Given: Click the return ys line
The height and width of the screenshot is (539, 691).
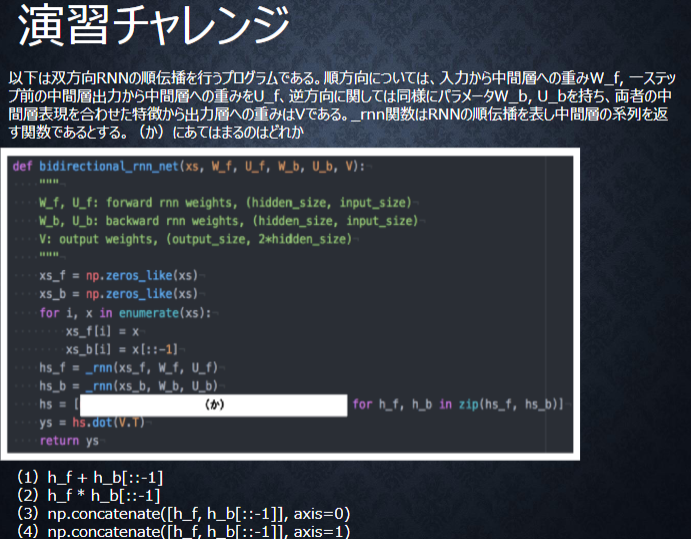Looking at the screenshot, I should click(69, 441).
